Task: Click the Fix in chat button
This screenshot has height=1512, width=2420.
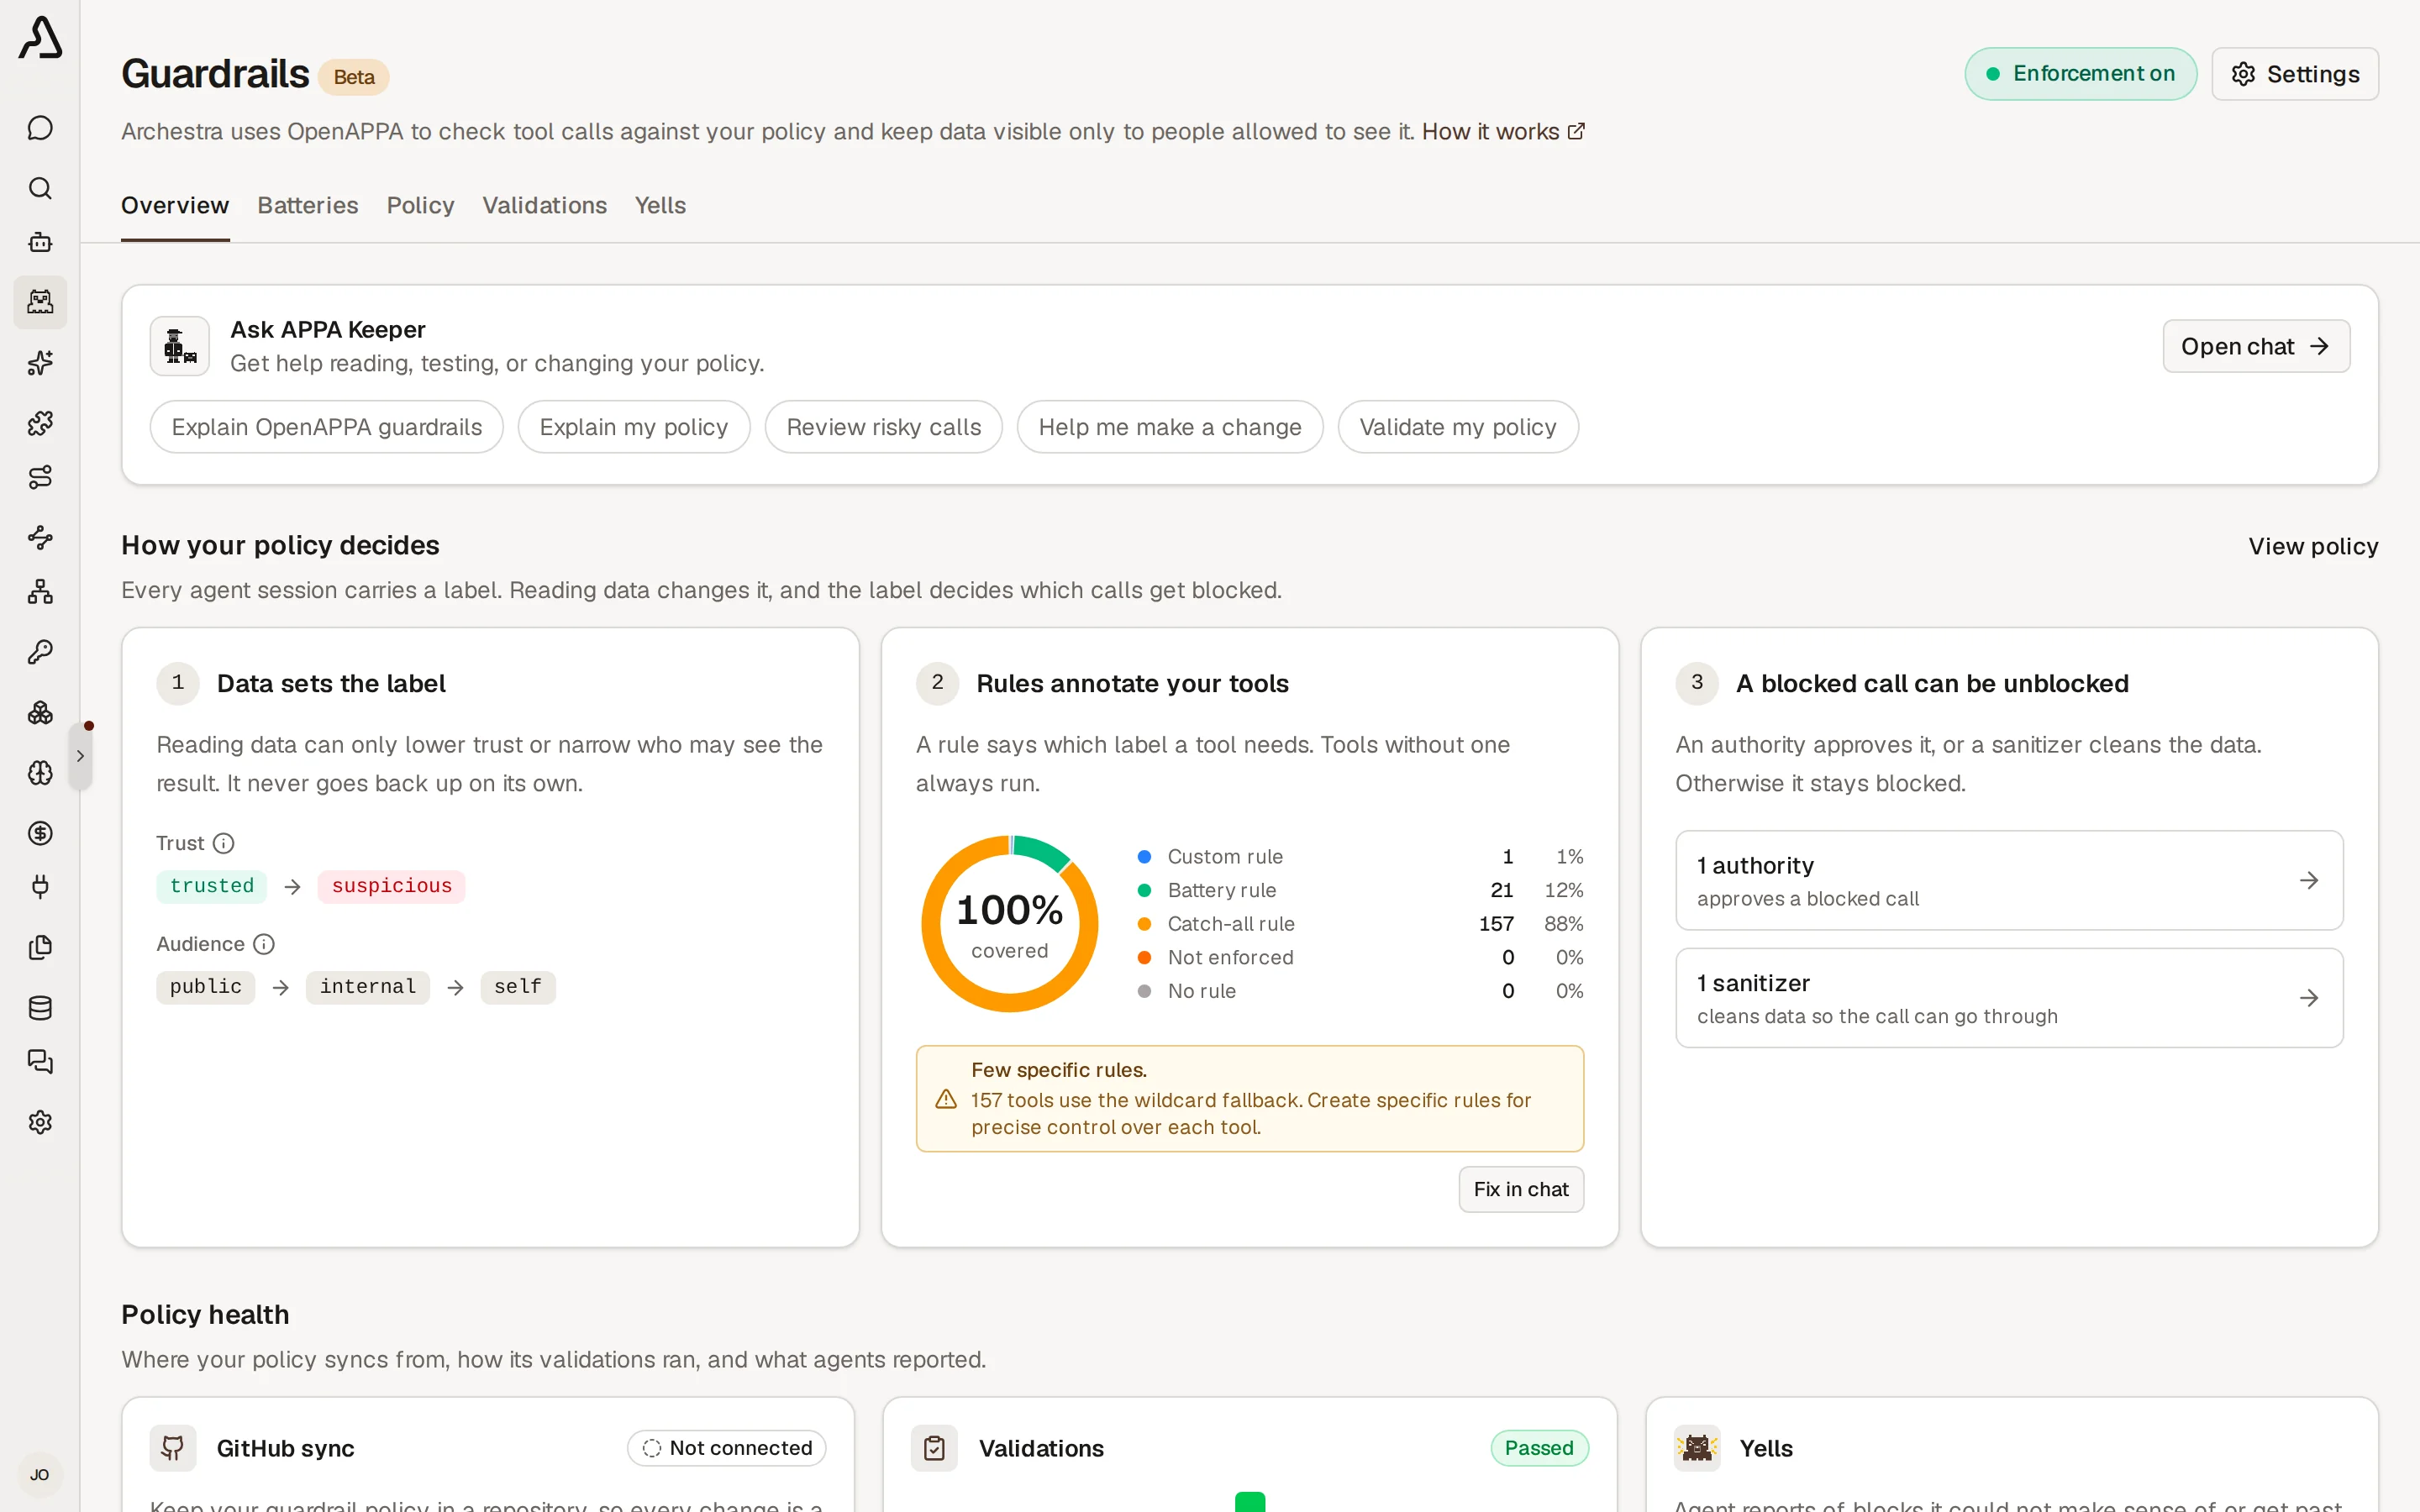Action: 1521,1189
